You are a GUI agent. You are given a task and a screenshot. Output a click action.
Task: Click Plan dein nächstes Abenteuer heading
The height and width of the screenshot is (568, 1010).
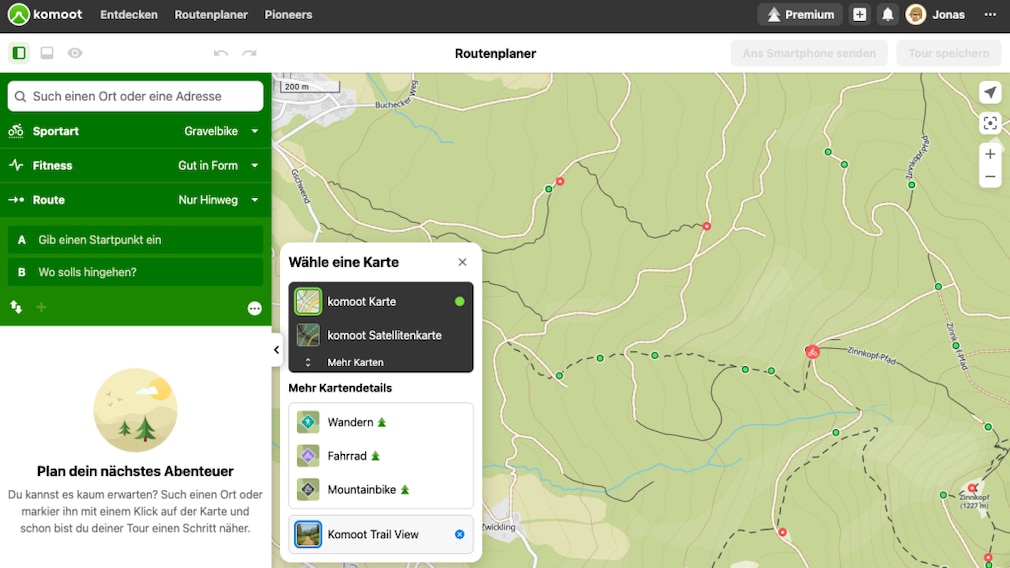click(x=135, y=471)
